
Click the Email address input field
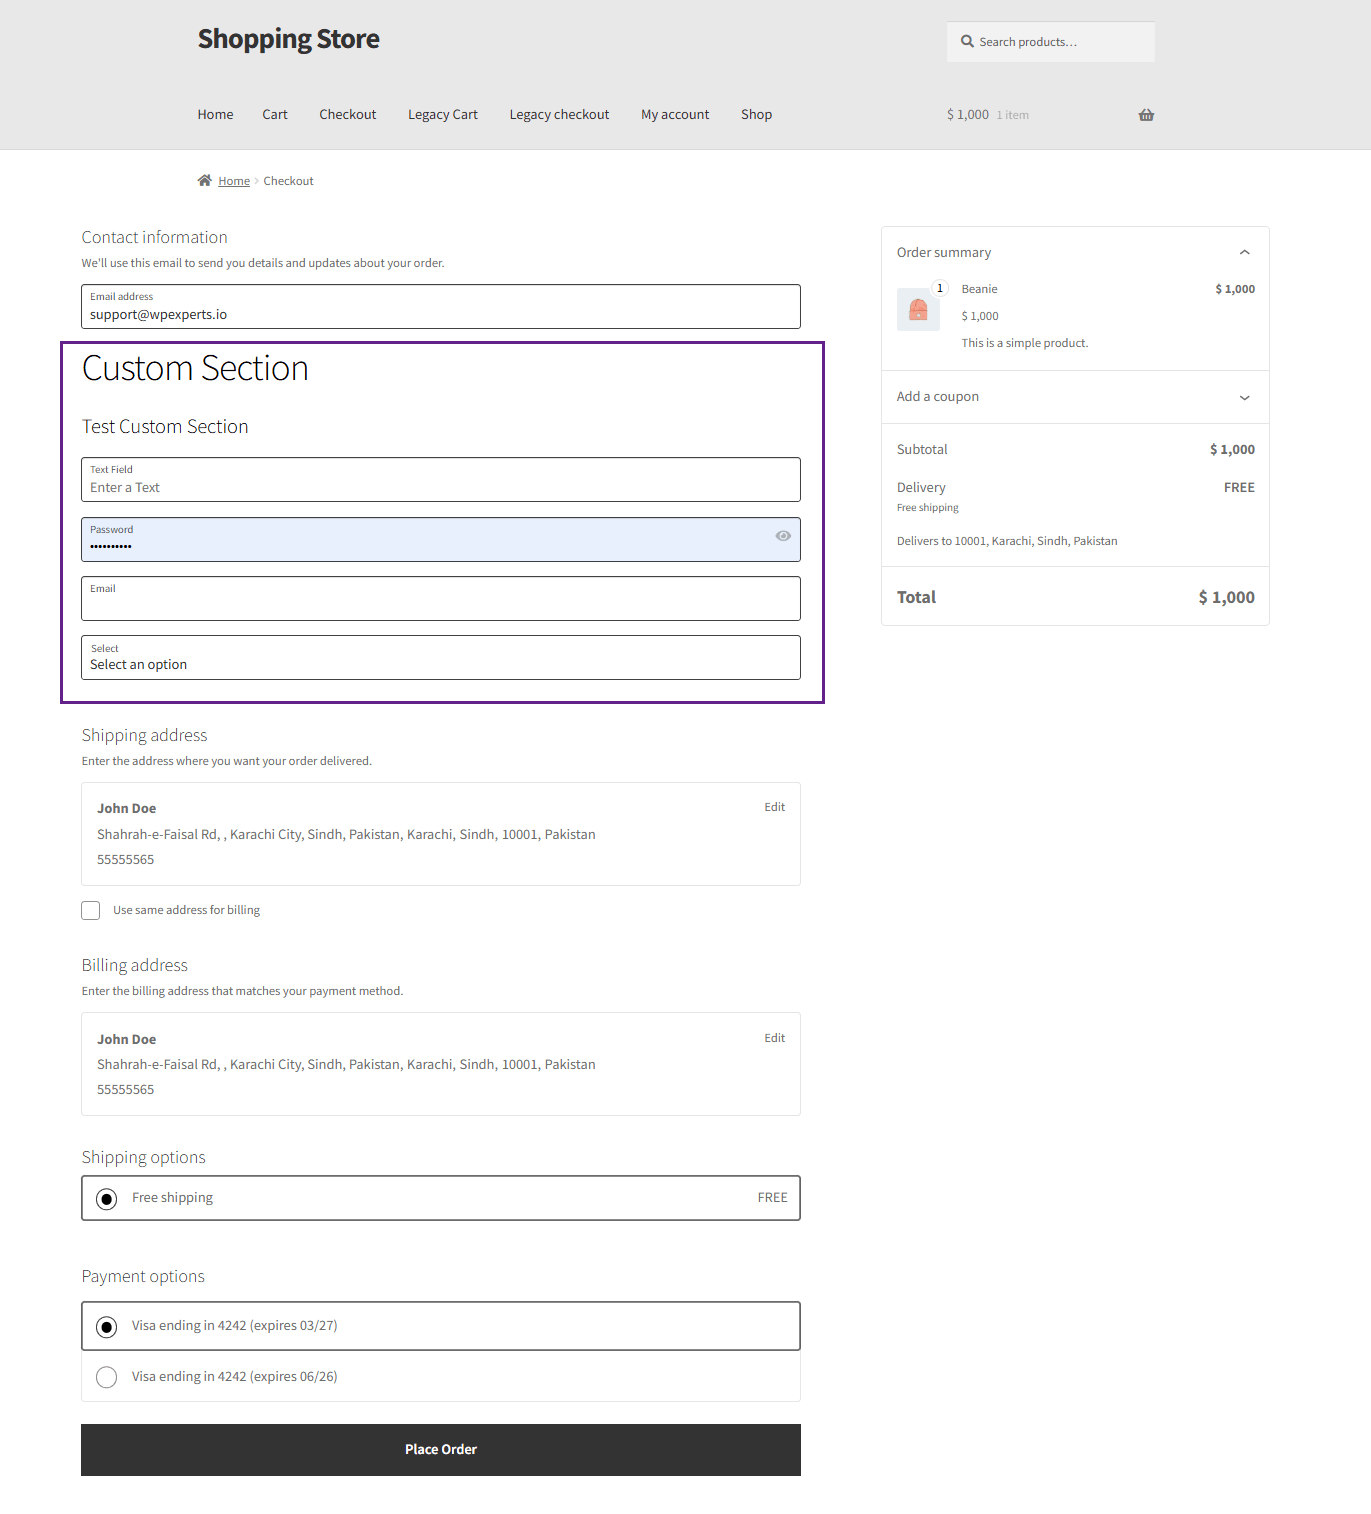[x=440, y=312]
